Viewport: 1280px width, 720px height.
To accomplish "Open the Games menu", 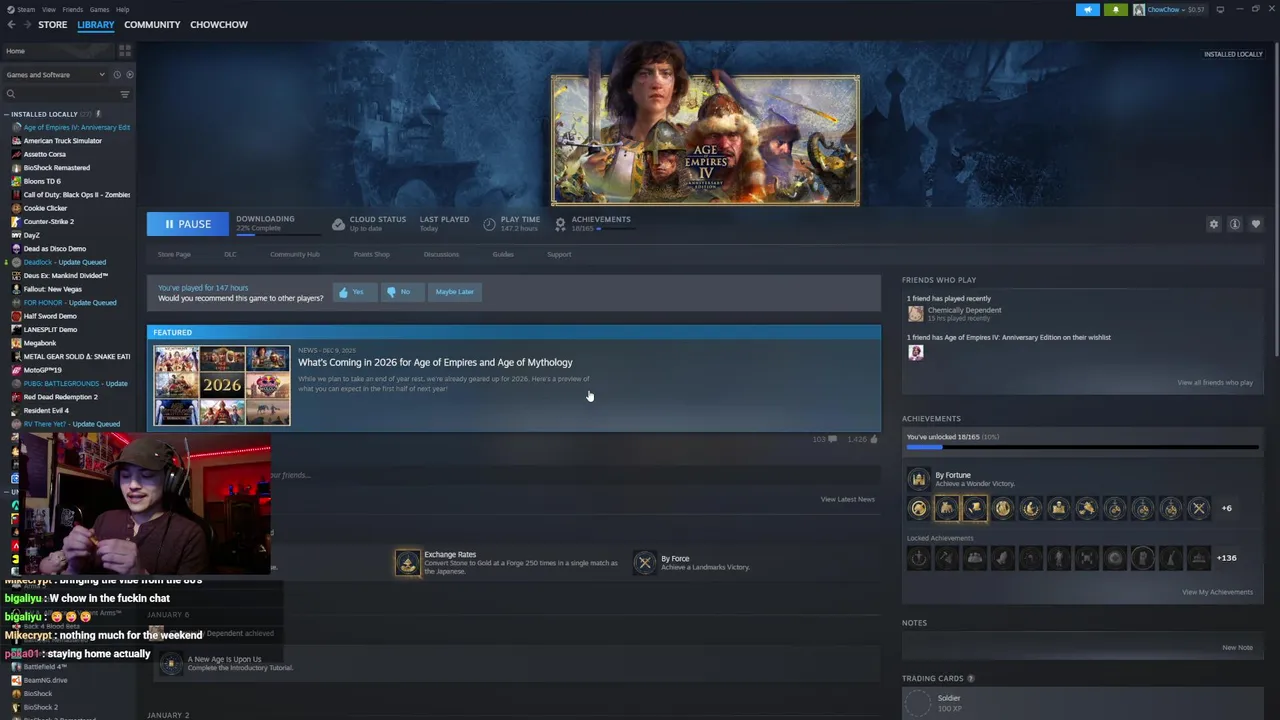I will point(99,9).
